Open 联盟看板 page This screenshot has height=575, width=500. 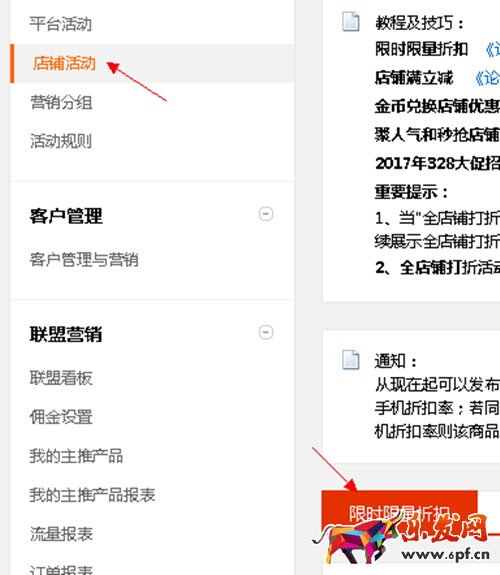click(61, 378)
